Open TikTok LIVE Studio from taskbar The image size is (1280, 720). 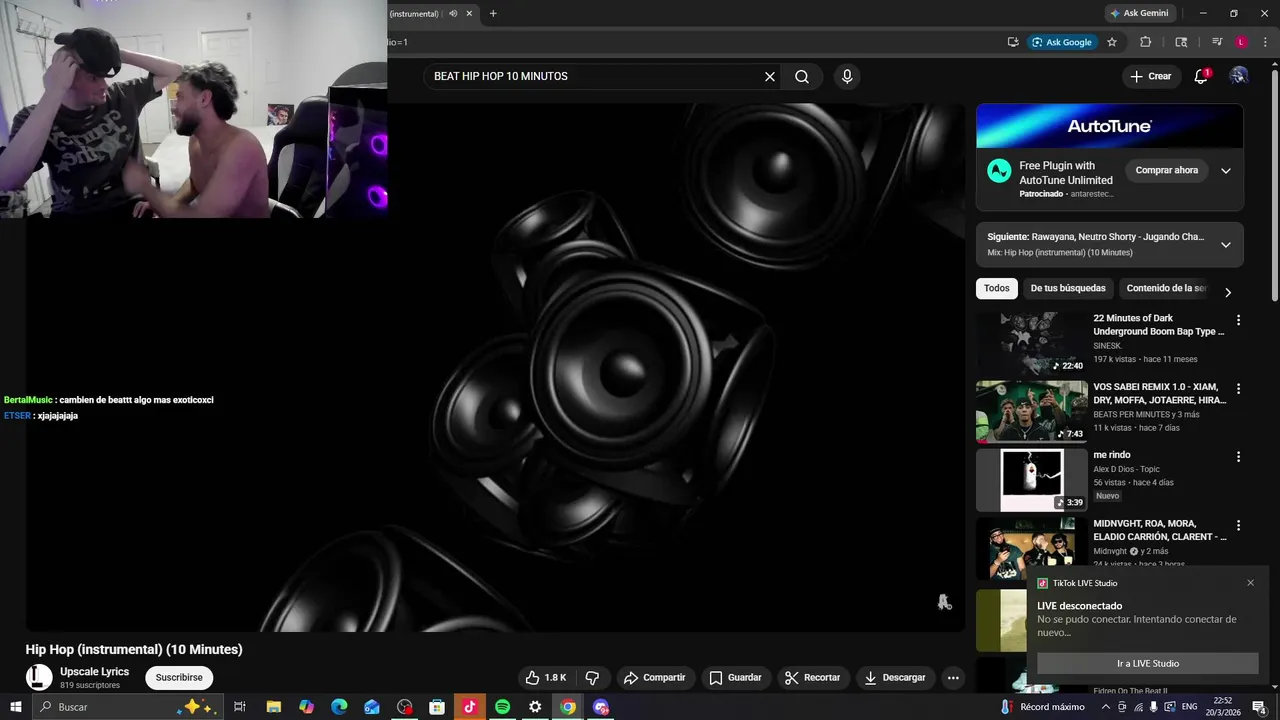(470, 707)
